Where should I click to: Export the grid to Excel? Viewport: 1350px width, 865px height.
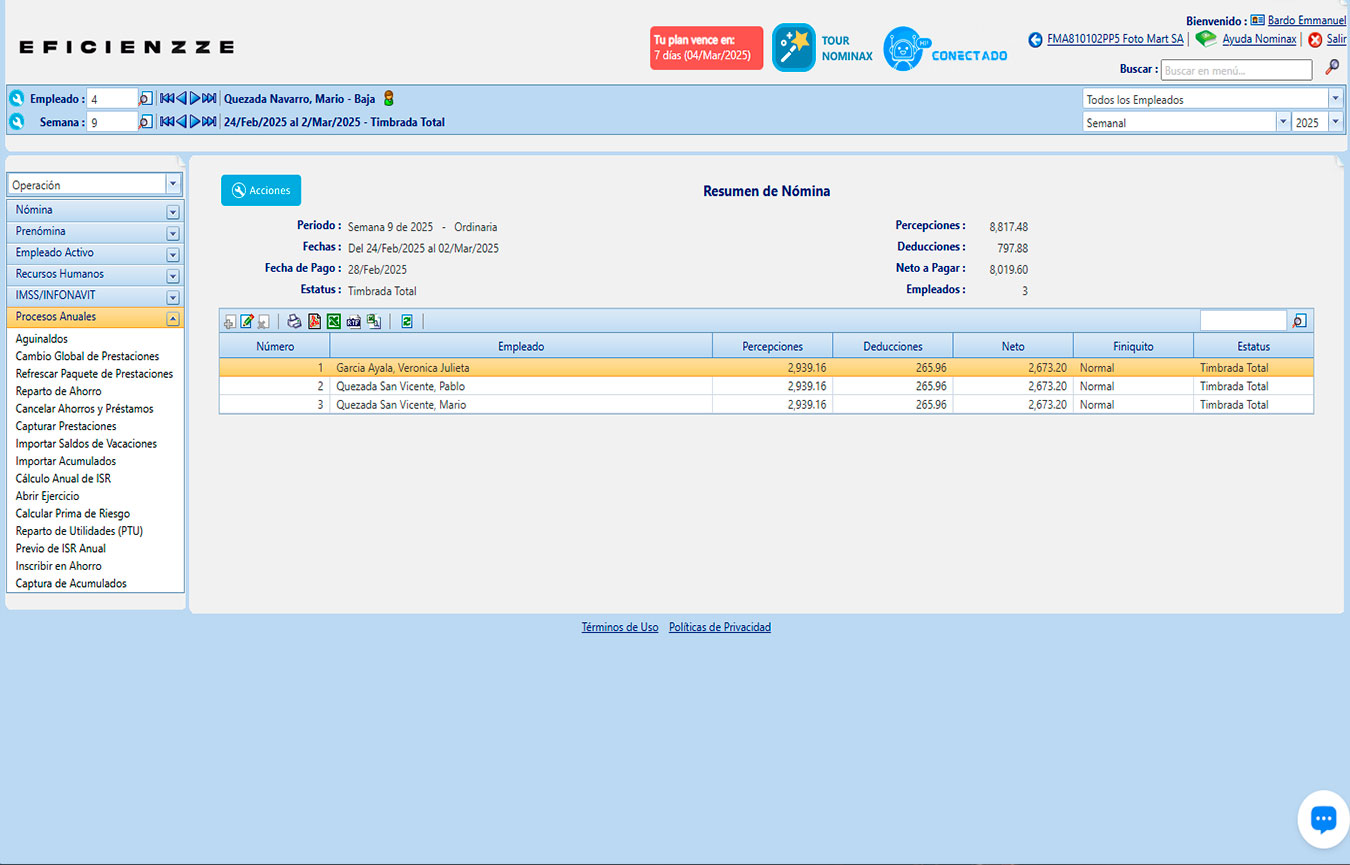click(334, 321)
